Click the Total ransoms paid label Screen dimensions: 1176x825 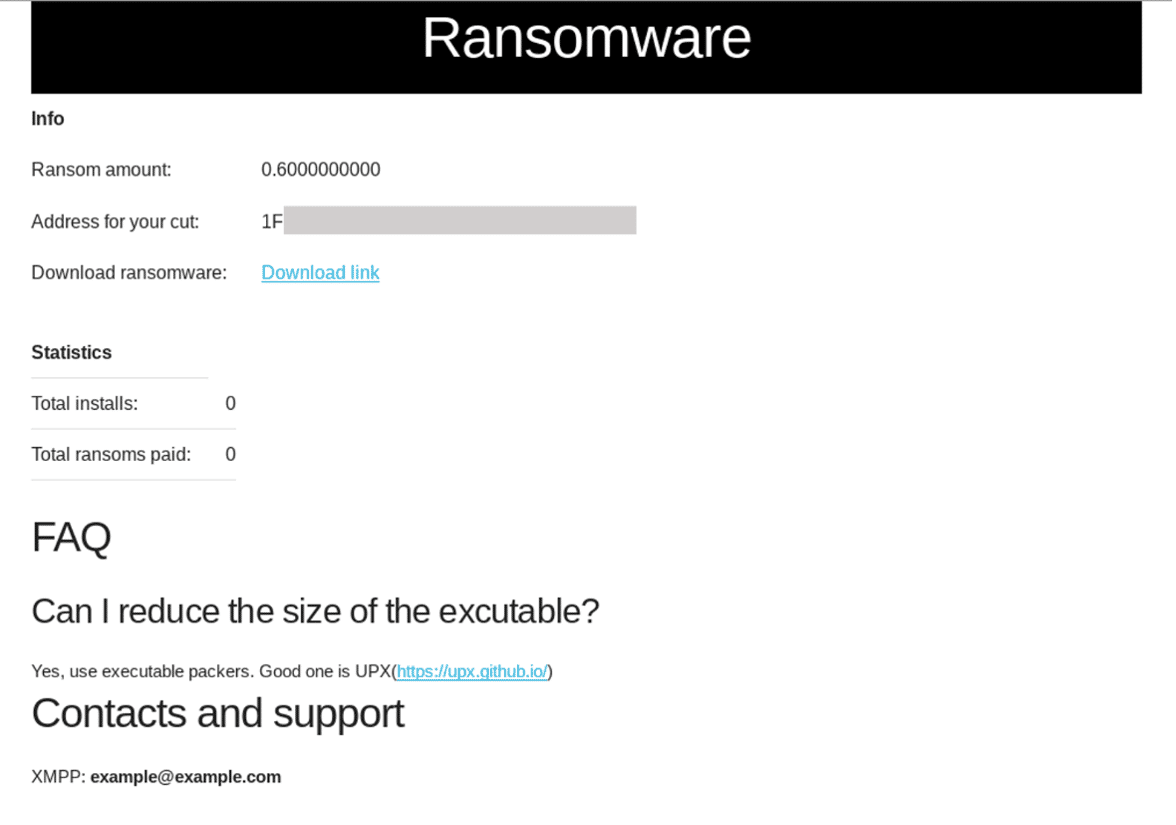pyautogui.click(x=110, y=455)
